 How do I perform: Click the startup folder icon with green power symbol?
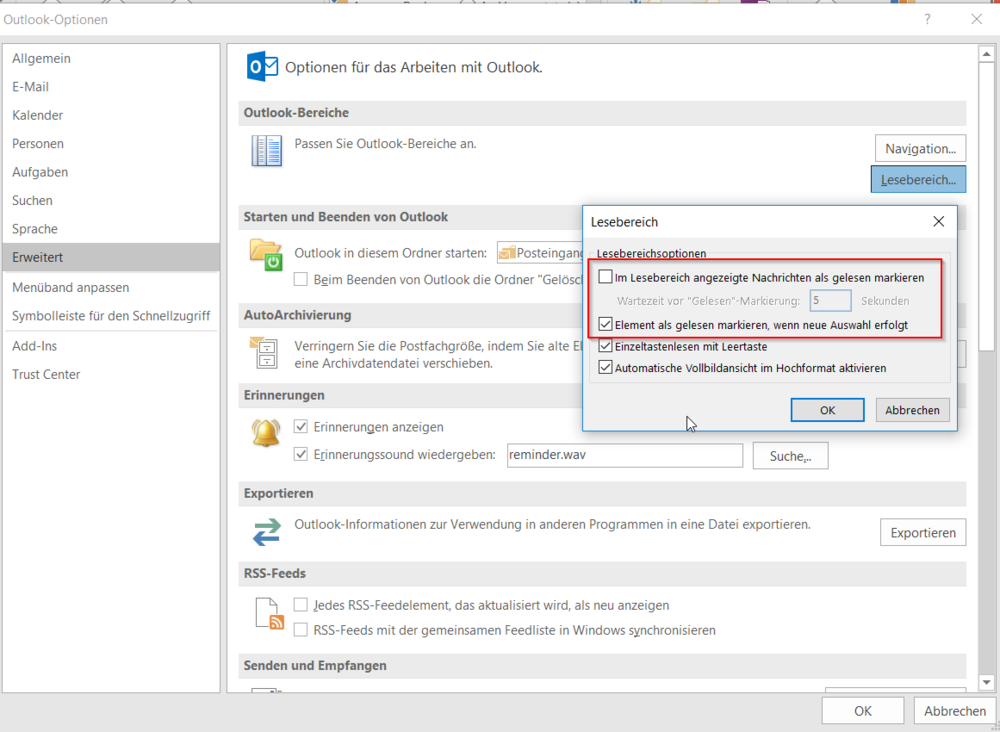point(266,254)
